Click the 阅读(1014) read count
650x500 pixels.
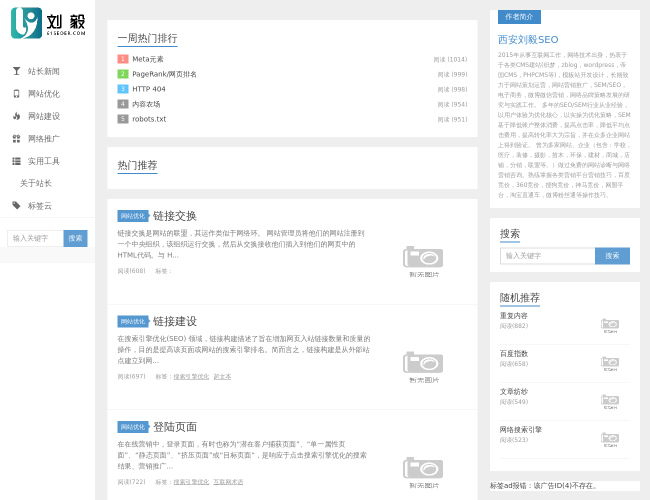click(451, 60)
